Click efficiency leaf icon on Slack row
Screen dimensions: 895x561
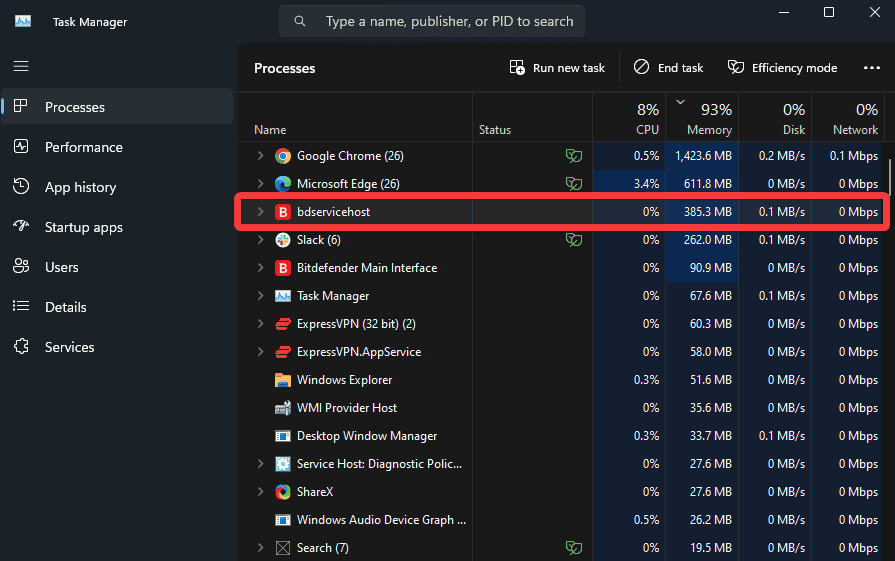(574, 239)
